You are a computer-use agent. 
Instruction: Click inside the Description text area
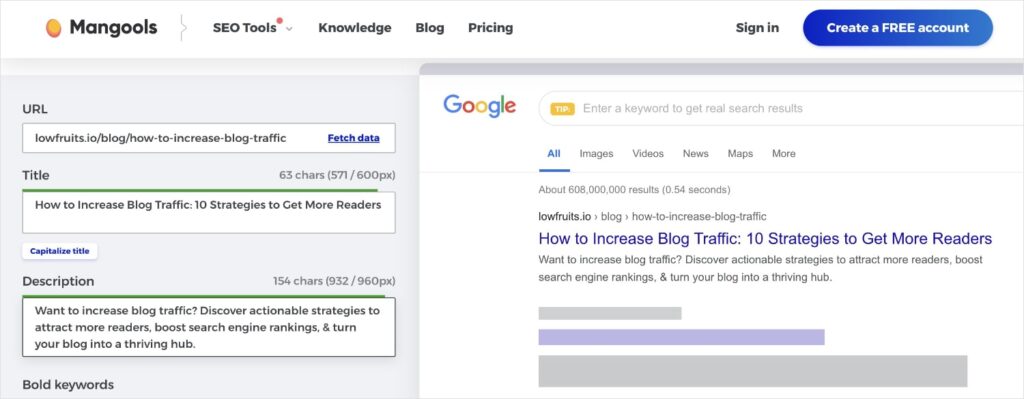pos(208,327)
